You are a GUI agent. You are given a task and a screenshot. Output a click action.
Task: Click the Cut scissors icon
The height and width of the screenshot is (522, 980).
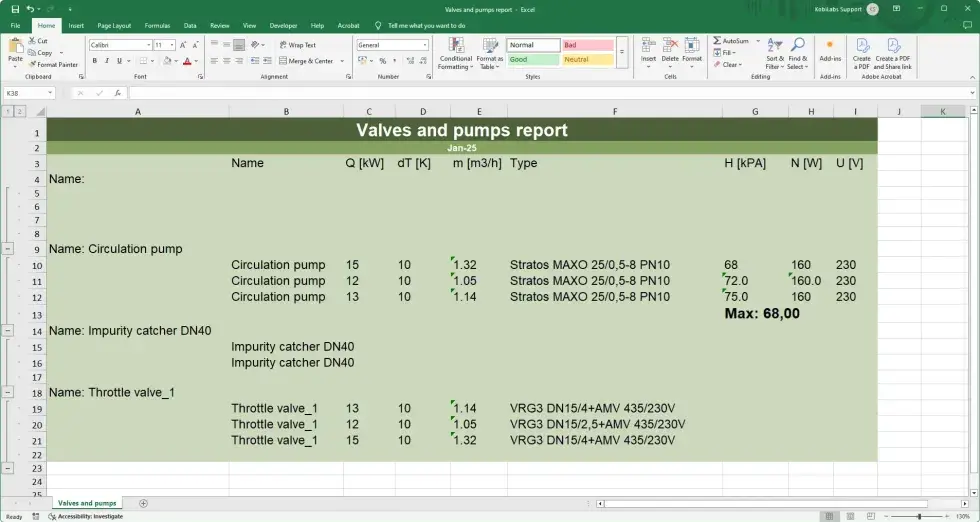(x=32, y=41)
